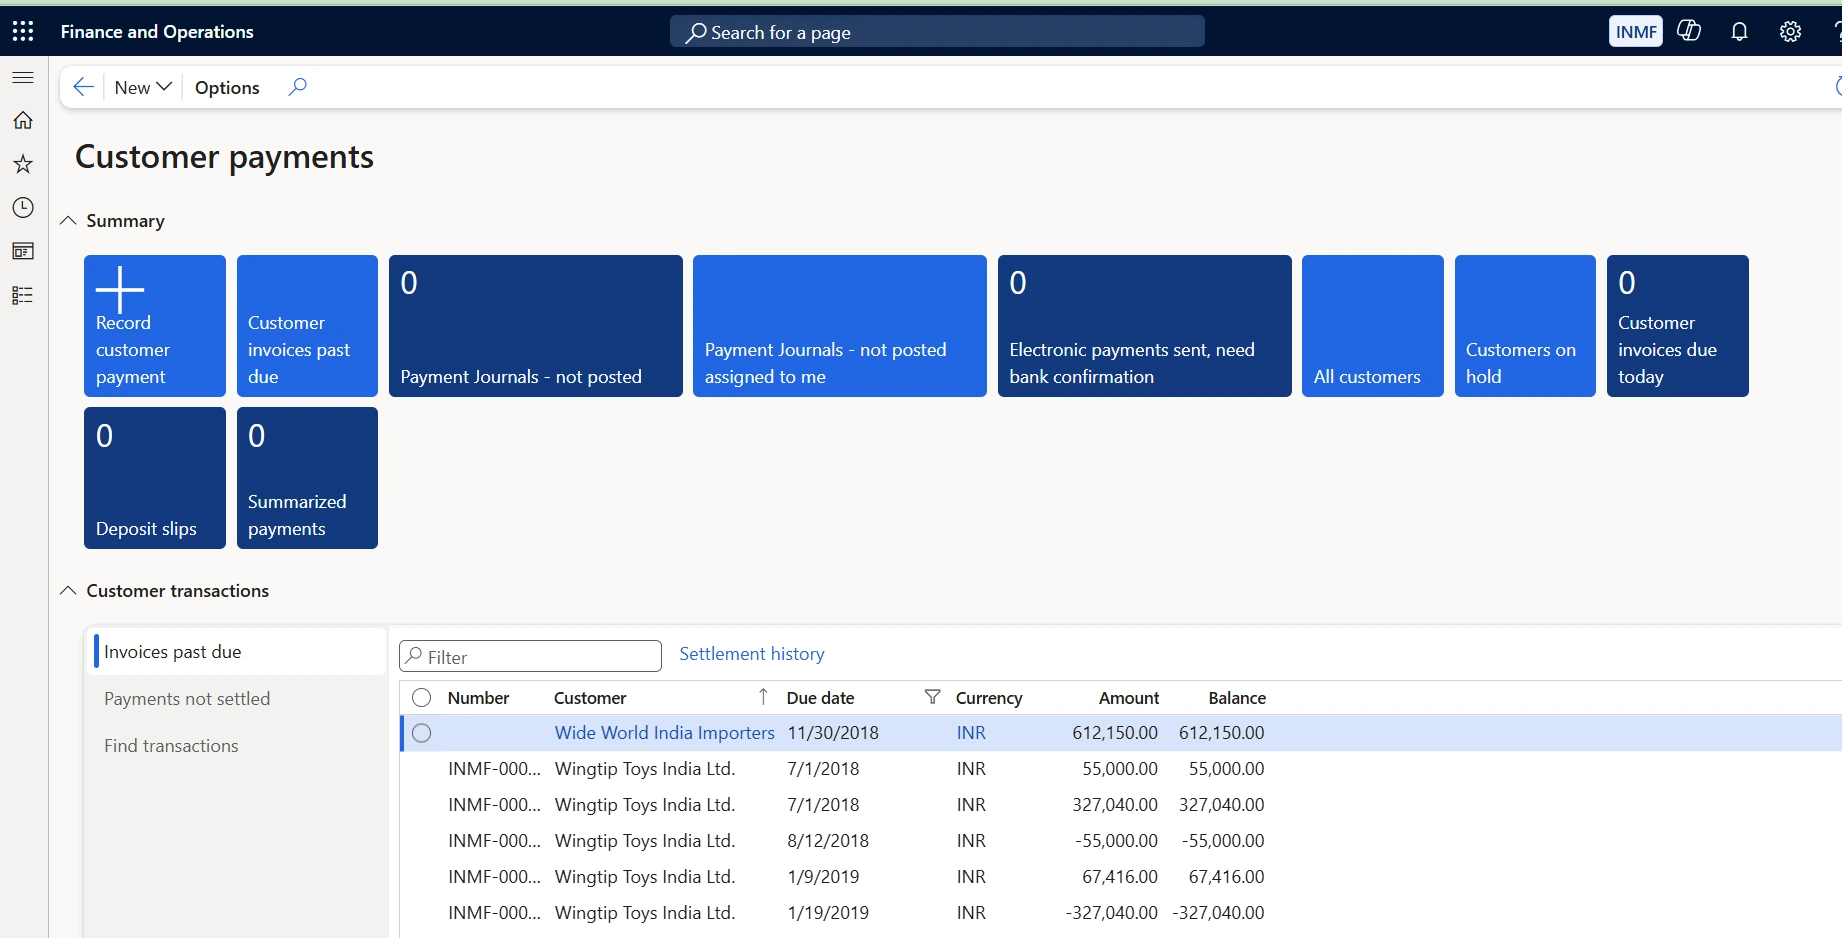Click the Customer column sort arrow

763,697
